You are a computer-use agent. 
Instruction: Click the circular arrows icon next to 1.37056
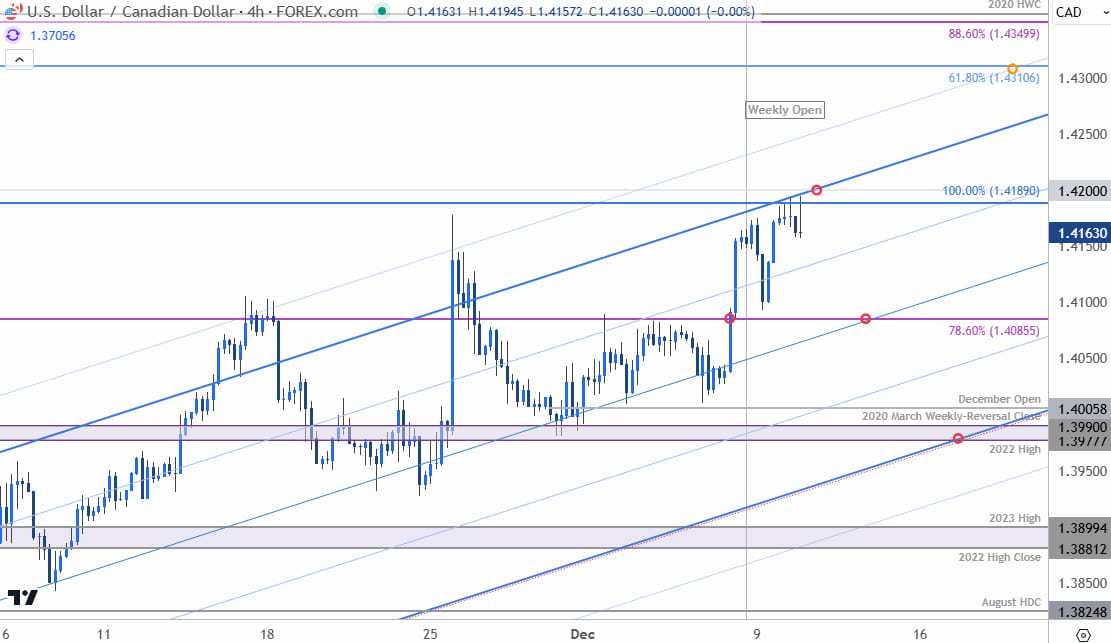tap(13, 34)
